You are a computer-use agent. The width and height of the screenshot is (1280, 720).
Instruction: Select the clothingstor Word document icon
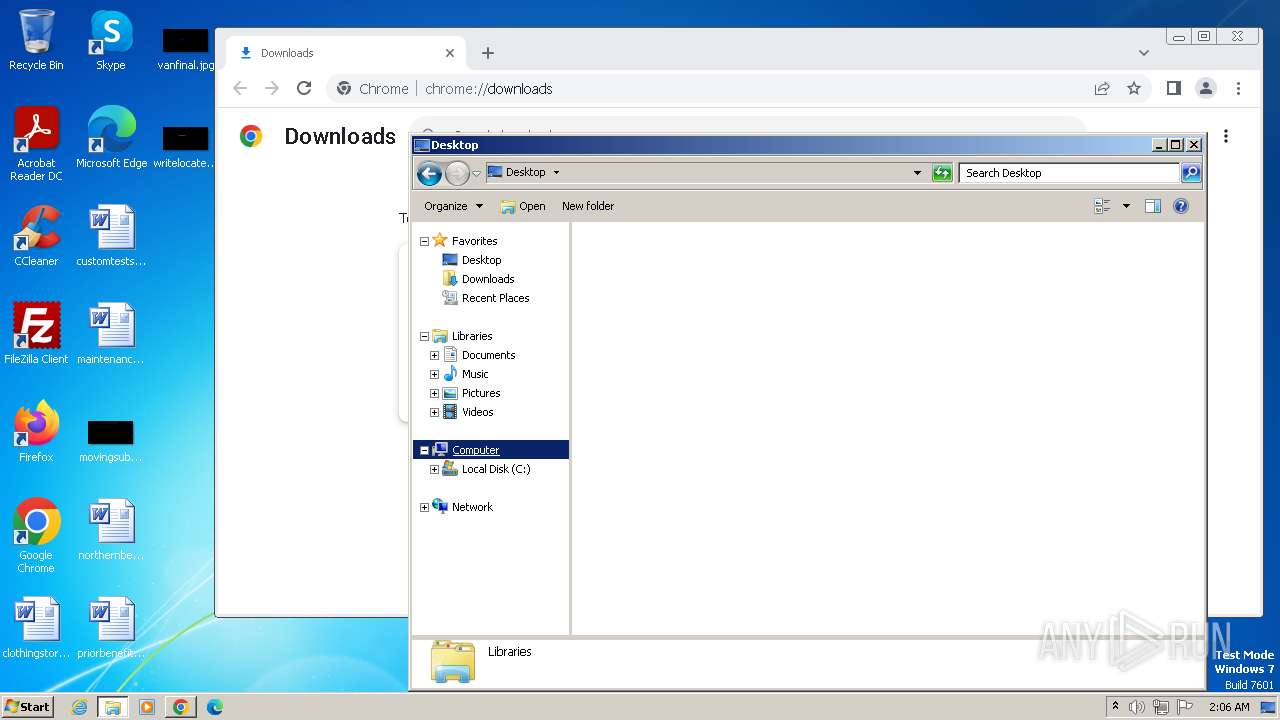pos(36,628)
